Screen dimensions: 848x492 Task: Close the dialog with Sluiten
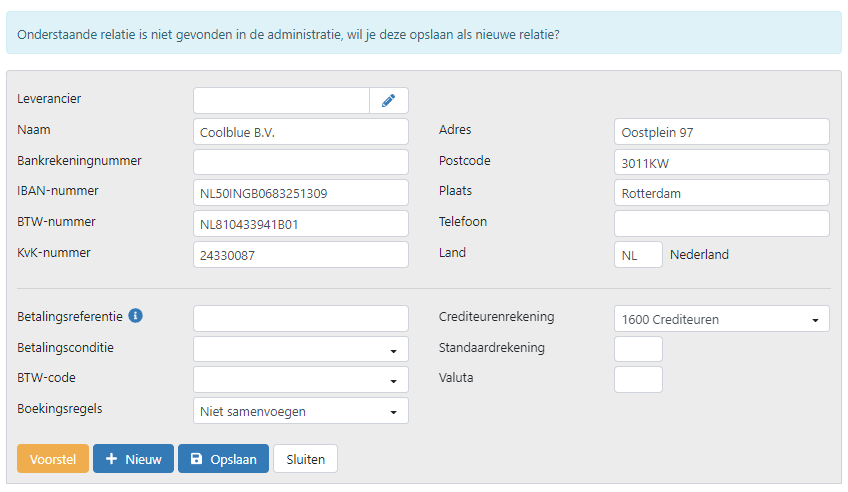(x=306, y=459)
